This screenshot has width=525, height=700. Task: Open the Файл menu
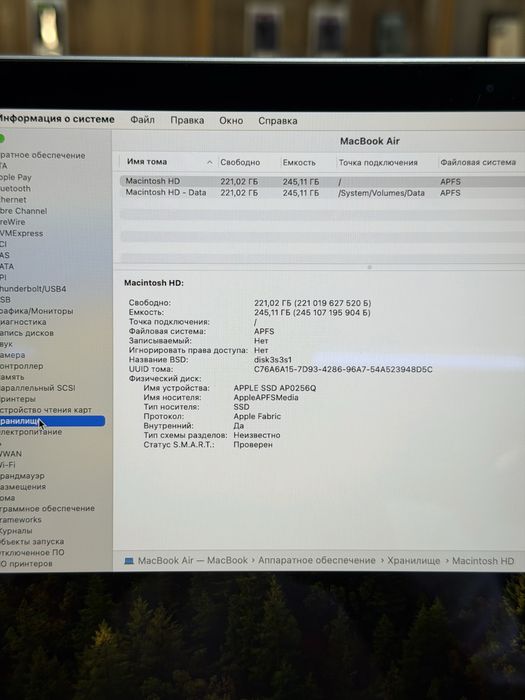point(142,120)
